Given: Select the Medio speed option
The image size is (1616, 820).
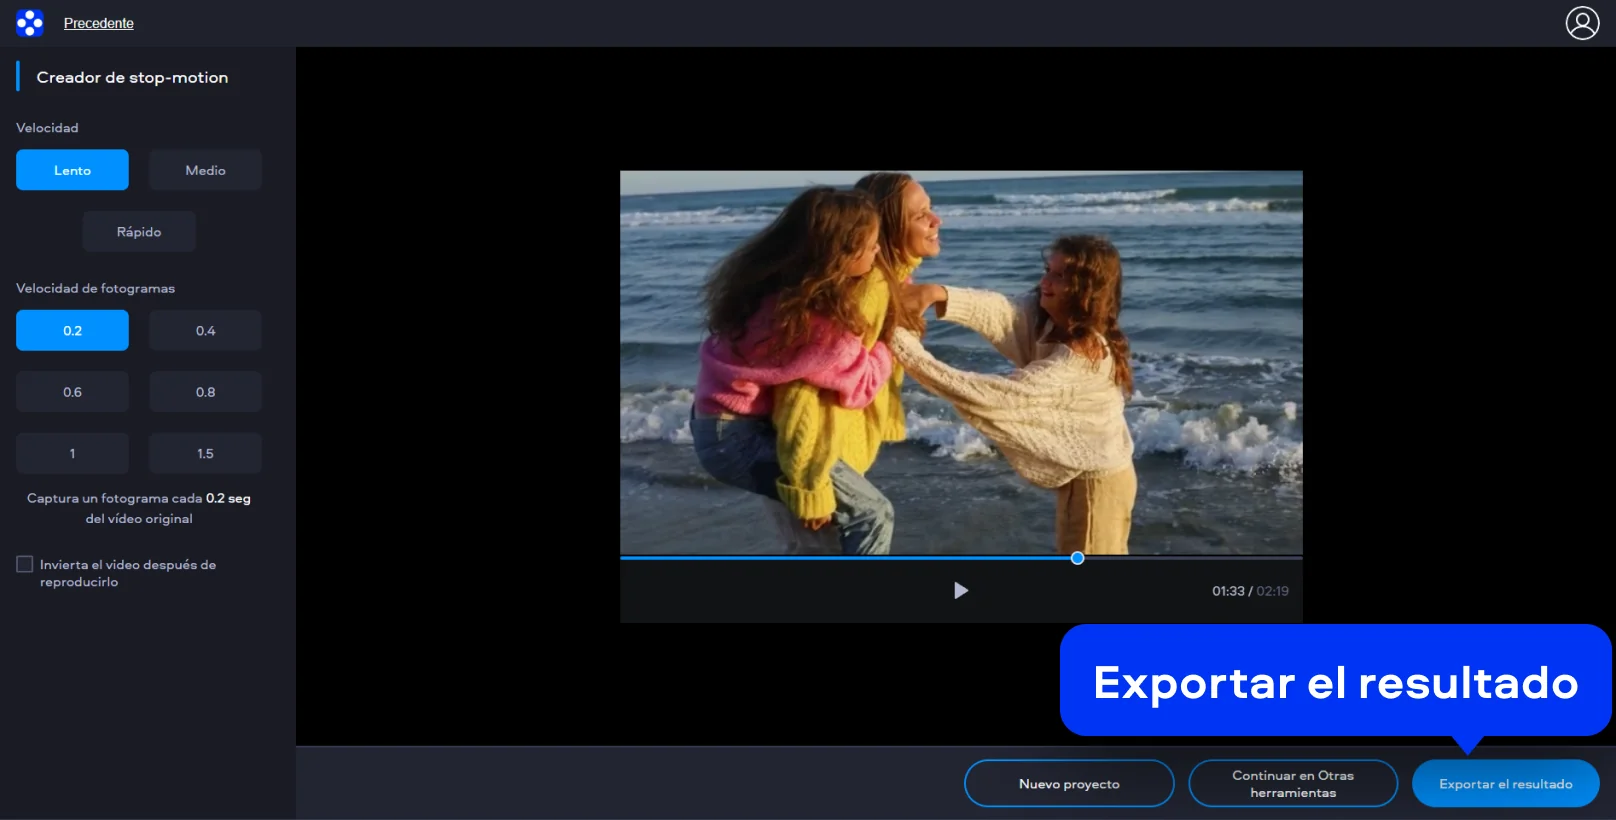Looking at the screenshot, I should [x=205, y=170].
